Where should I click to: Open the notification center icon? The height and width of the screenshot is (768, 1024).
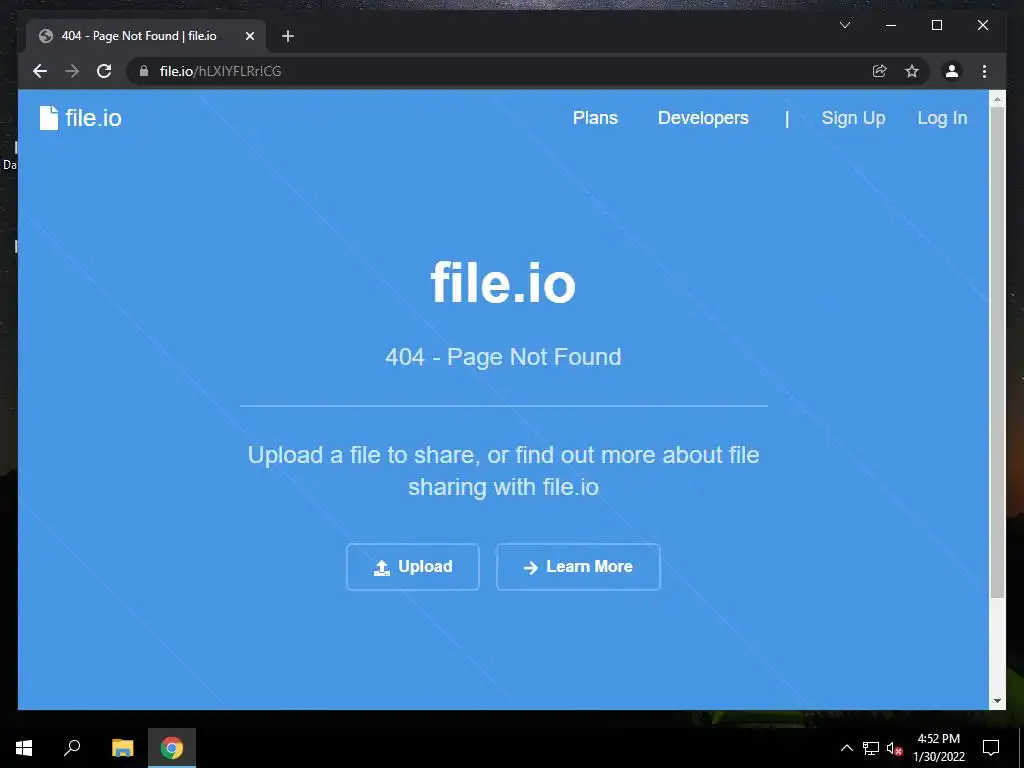click(x=991, y=748)
